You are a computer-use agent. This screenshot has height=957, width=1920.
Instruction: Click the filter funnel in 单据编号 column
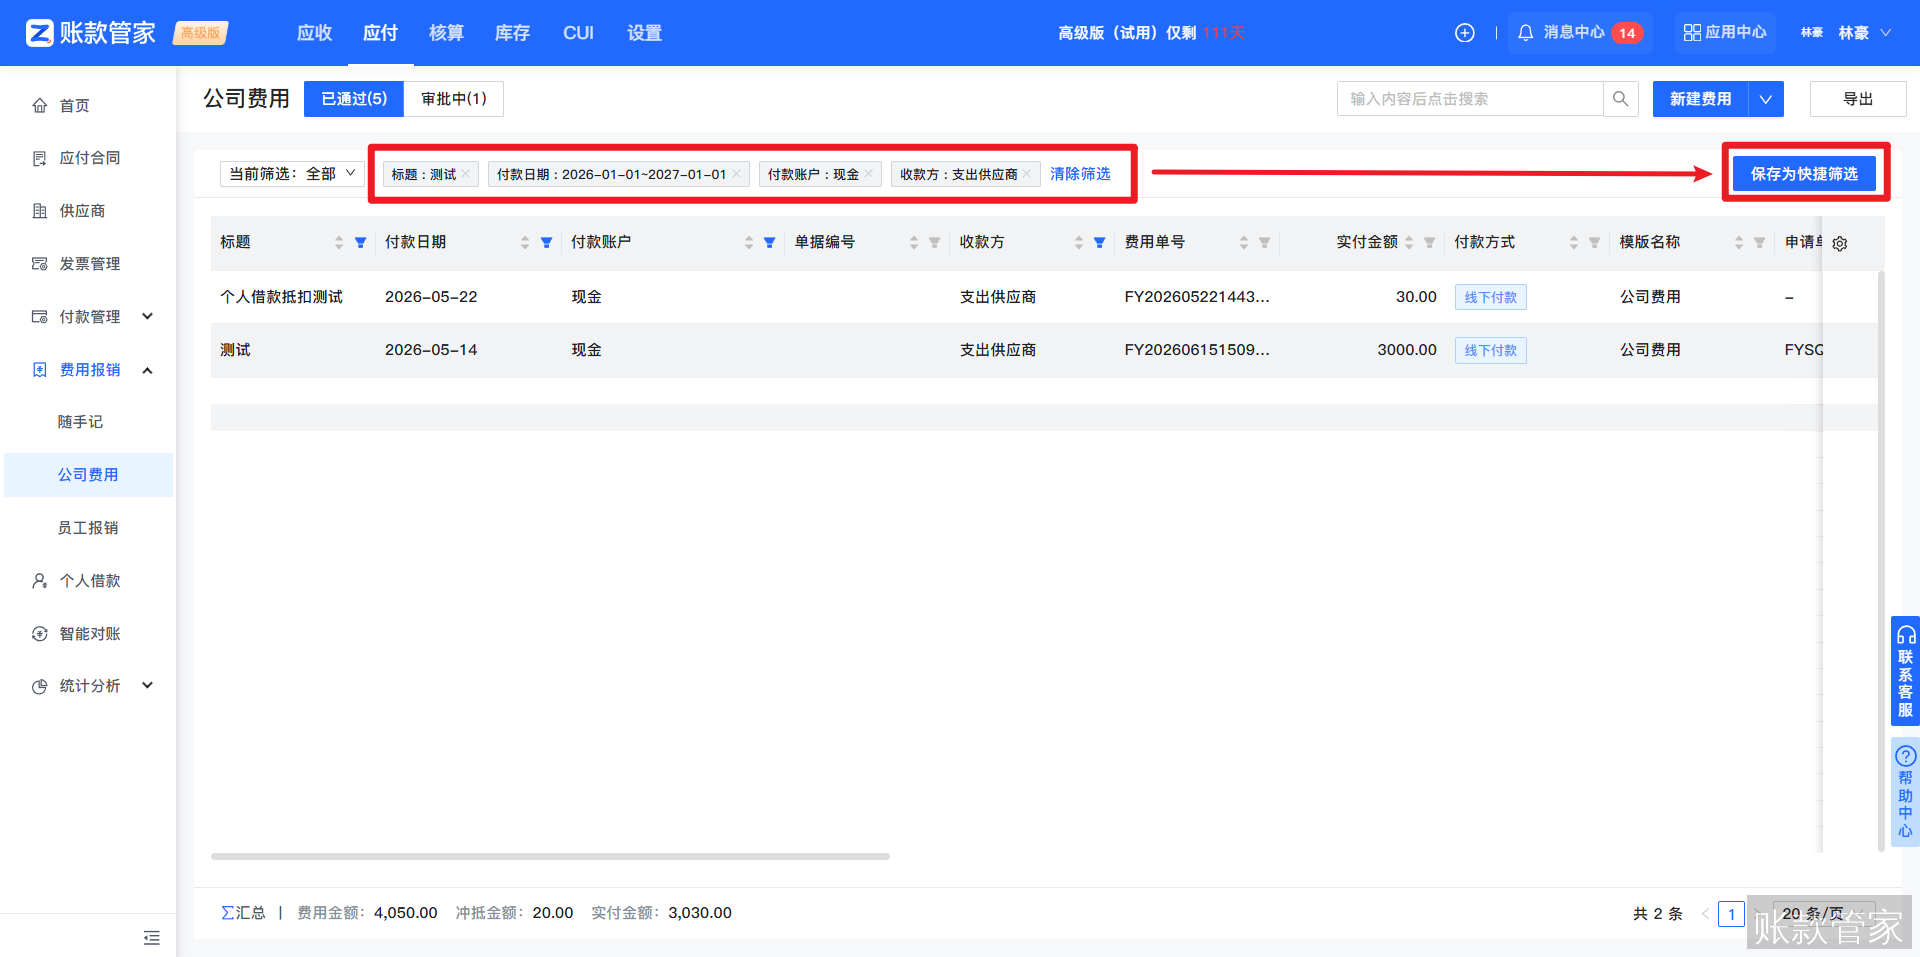pyautogui.click(x=934, y=243)
